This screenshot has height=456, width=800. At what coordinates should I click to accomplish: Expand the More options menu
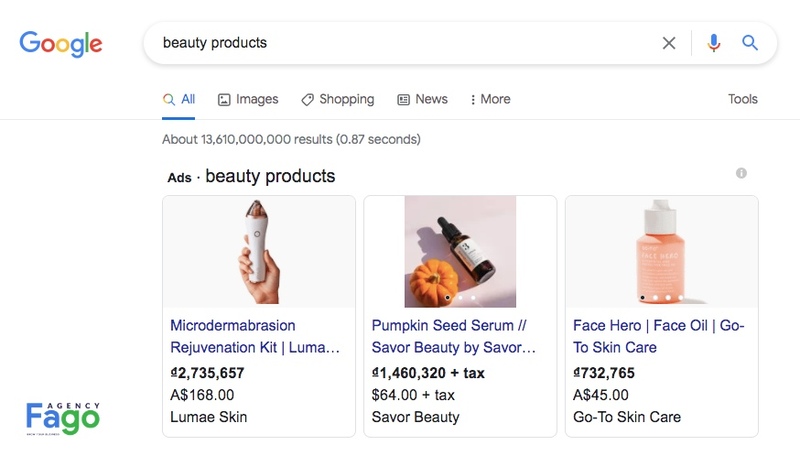pos(489,99)
